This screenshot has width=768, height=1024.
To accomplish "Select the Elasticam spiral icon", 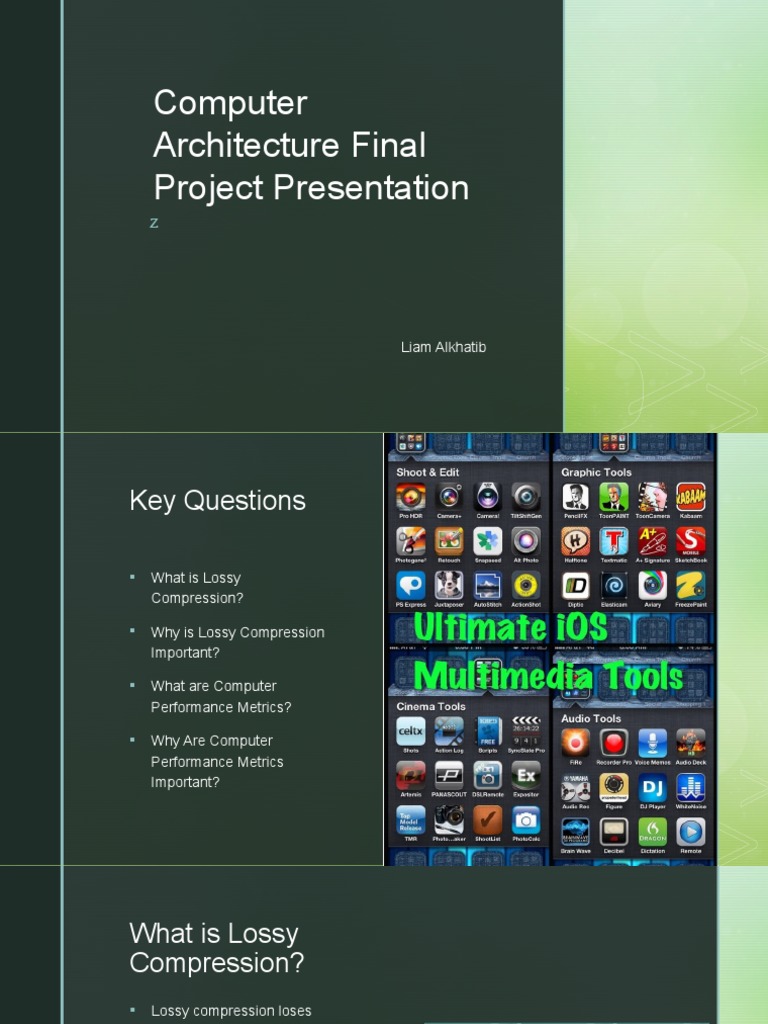I will click(614, 586).
